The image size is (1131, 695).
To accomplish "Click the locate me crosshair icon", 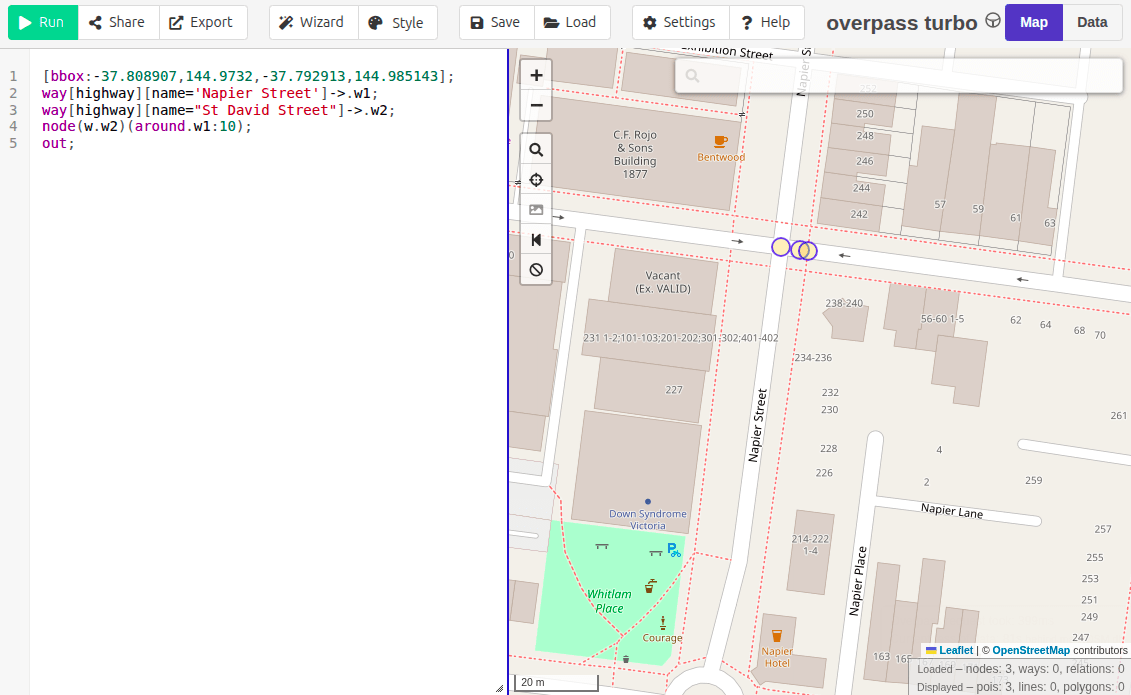I will pyautogui.click(x=536, y=180).
